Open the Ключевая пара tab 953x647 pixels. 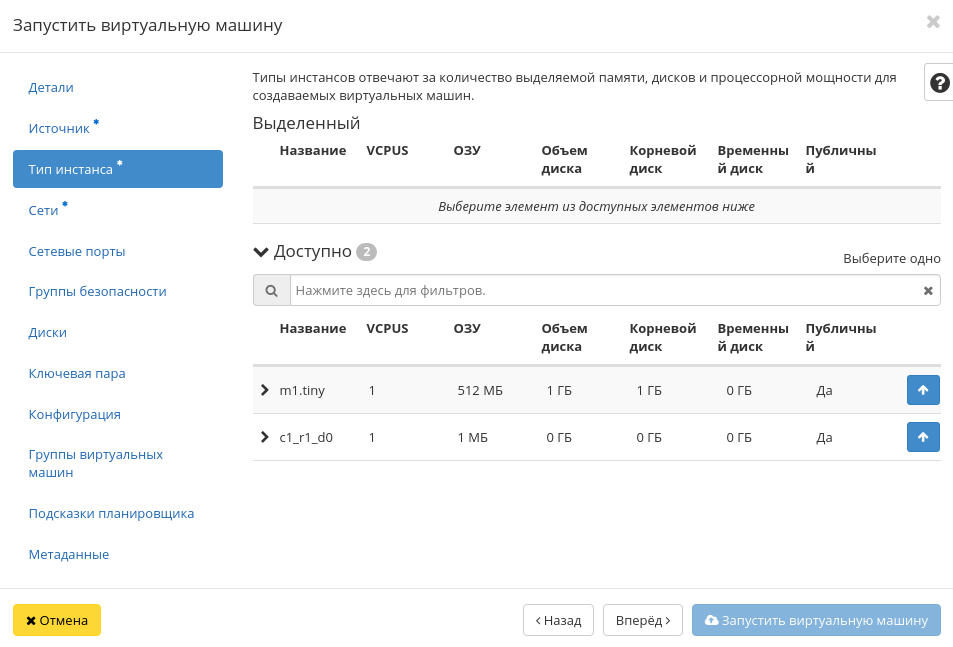coord(77,374)
